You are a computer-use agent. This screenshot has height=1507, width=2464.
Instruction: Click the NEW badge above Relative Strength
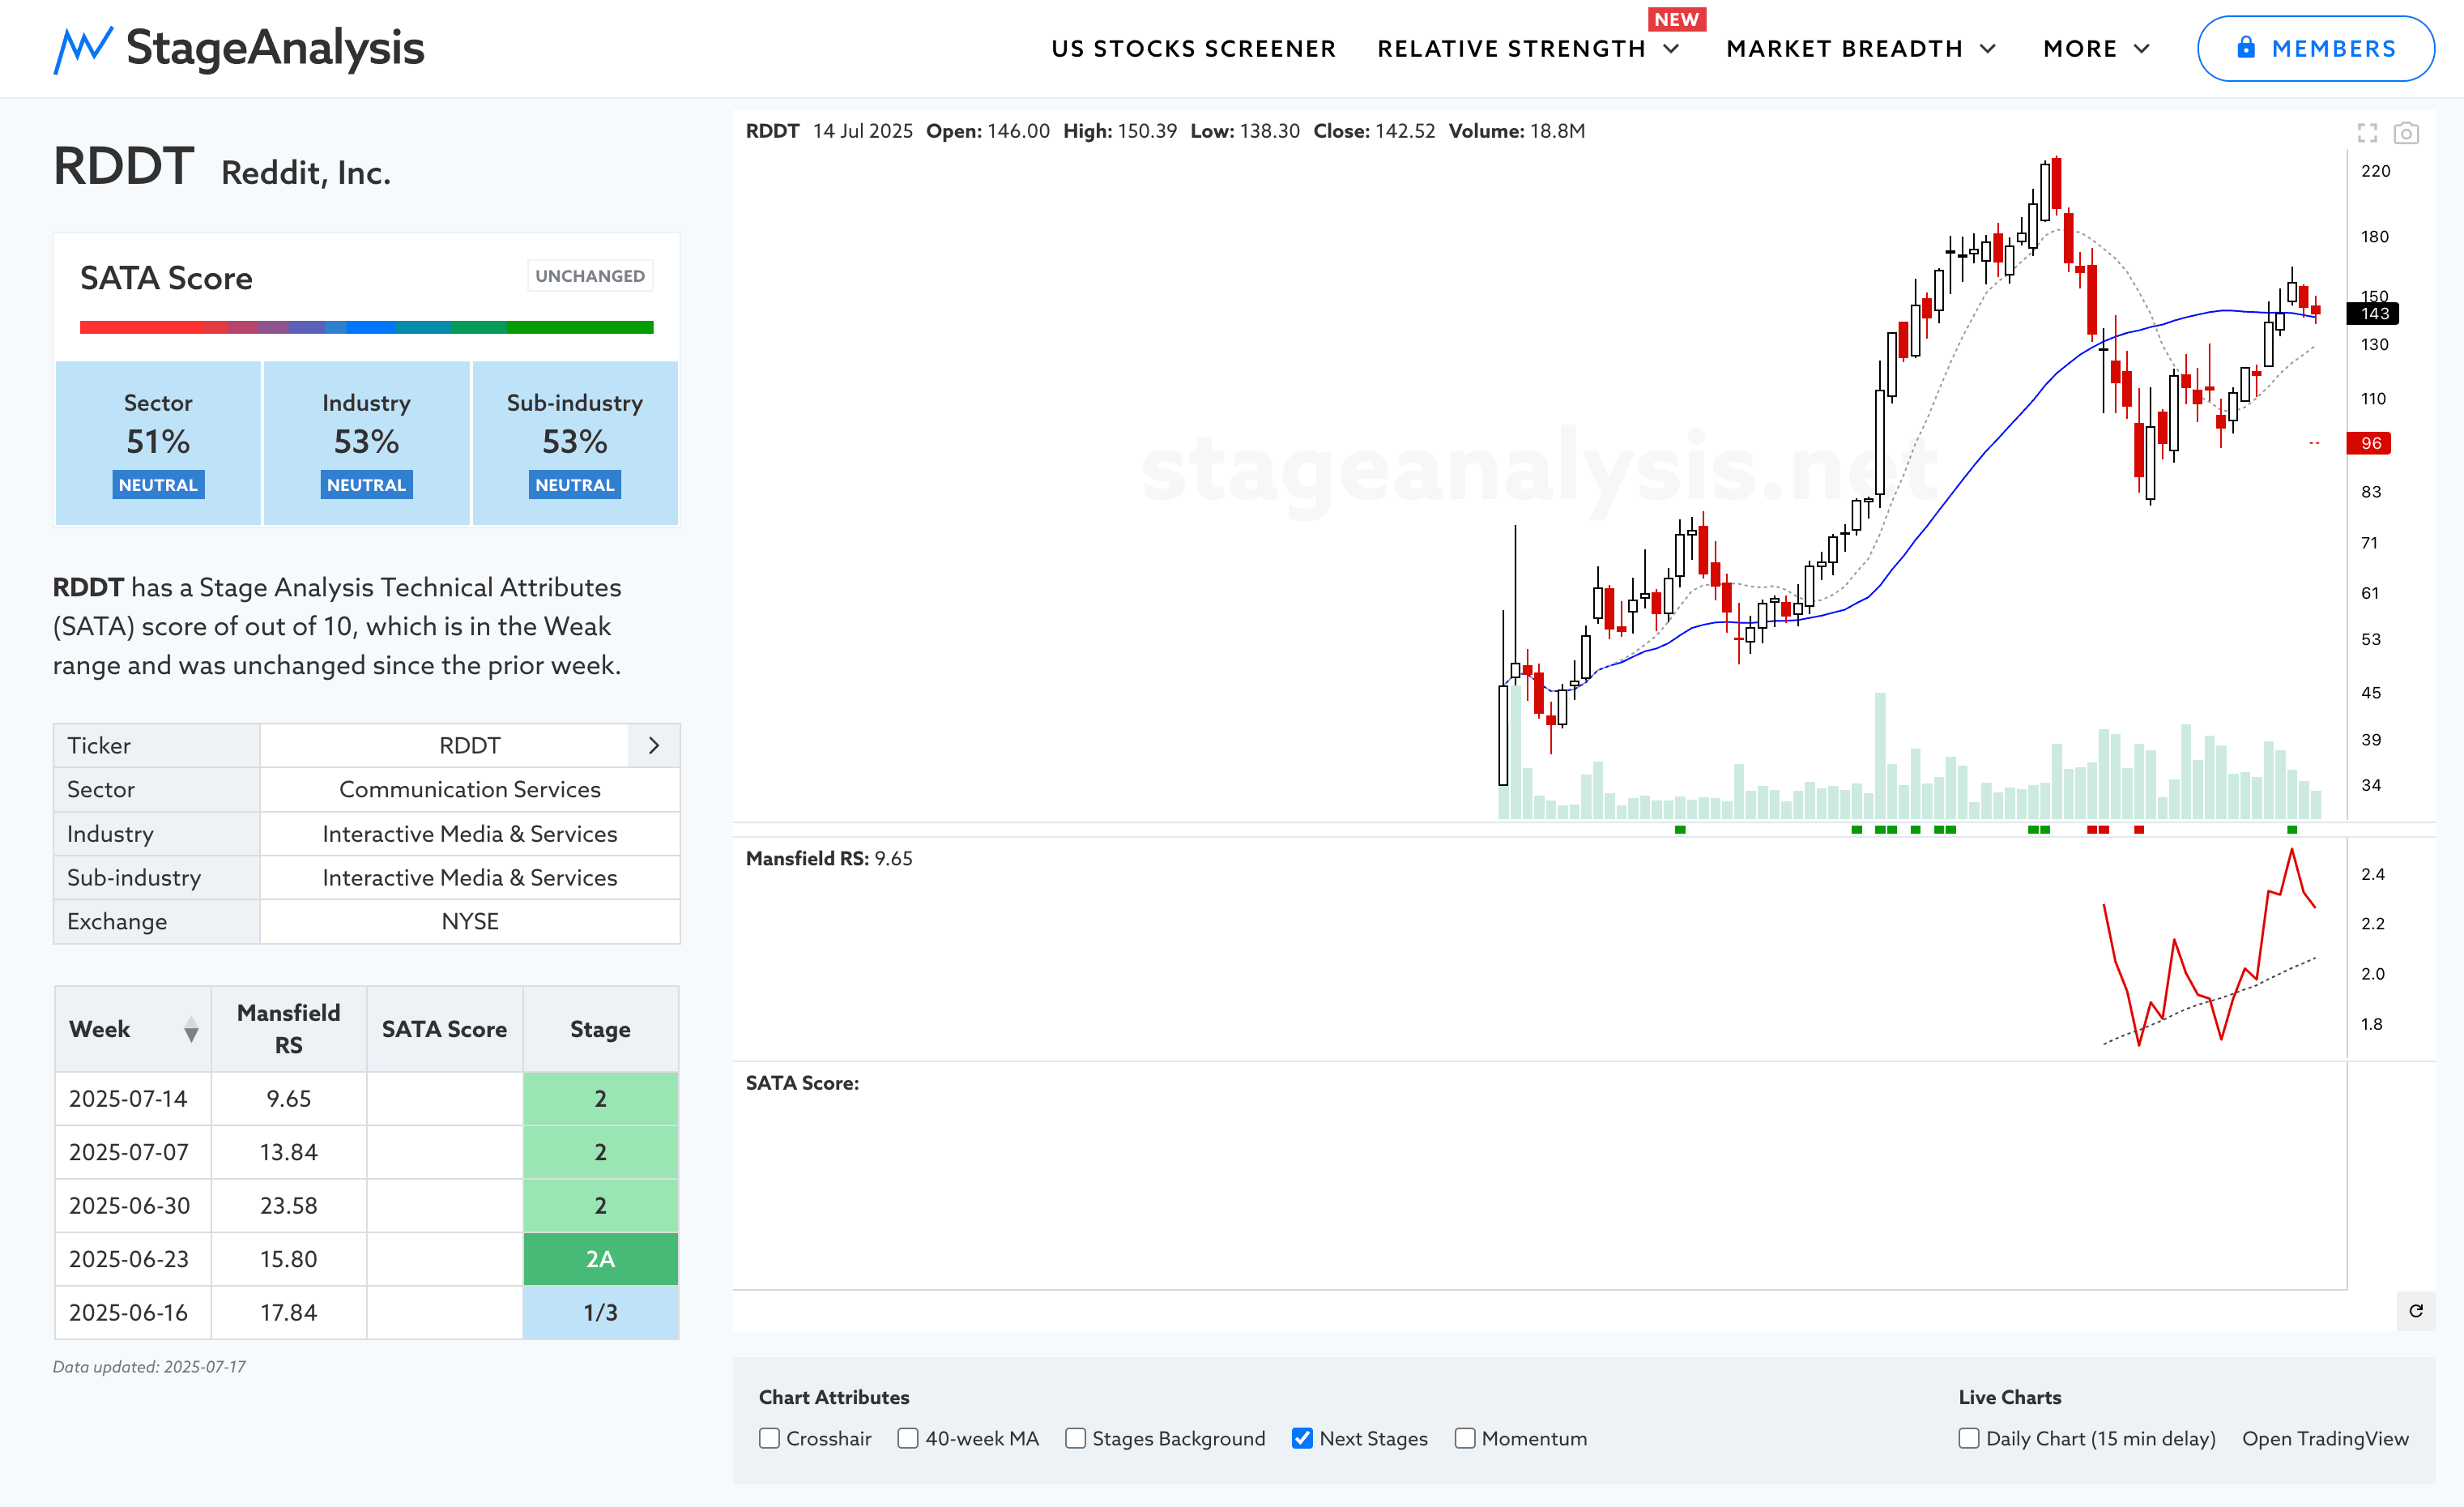click(x=1676, y=19)
